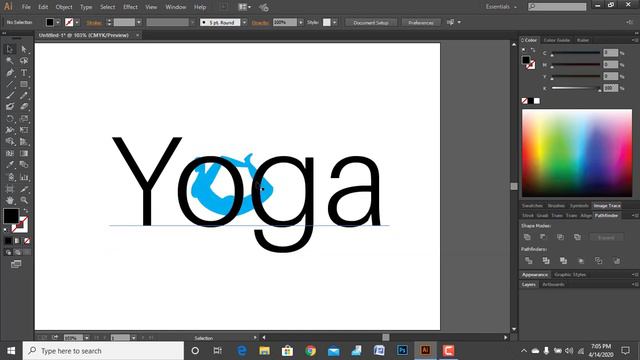Click the Unite shape mode icon
640x360 pixels.
click(x=527, y=237)
